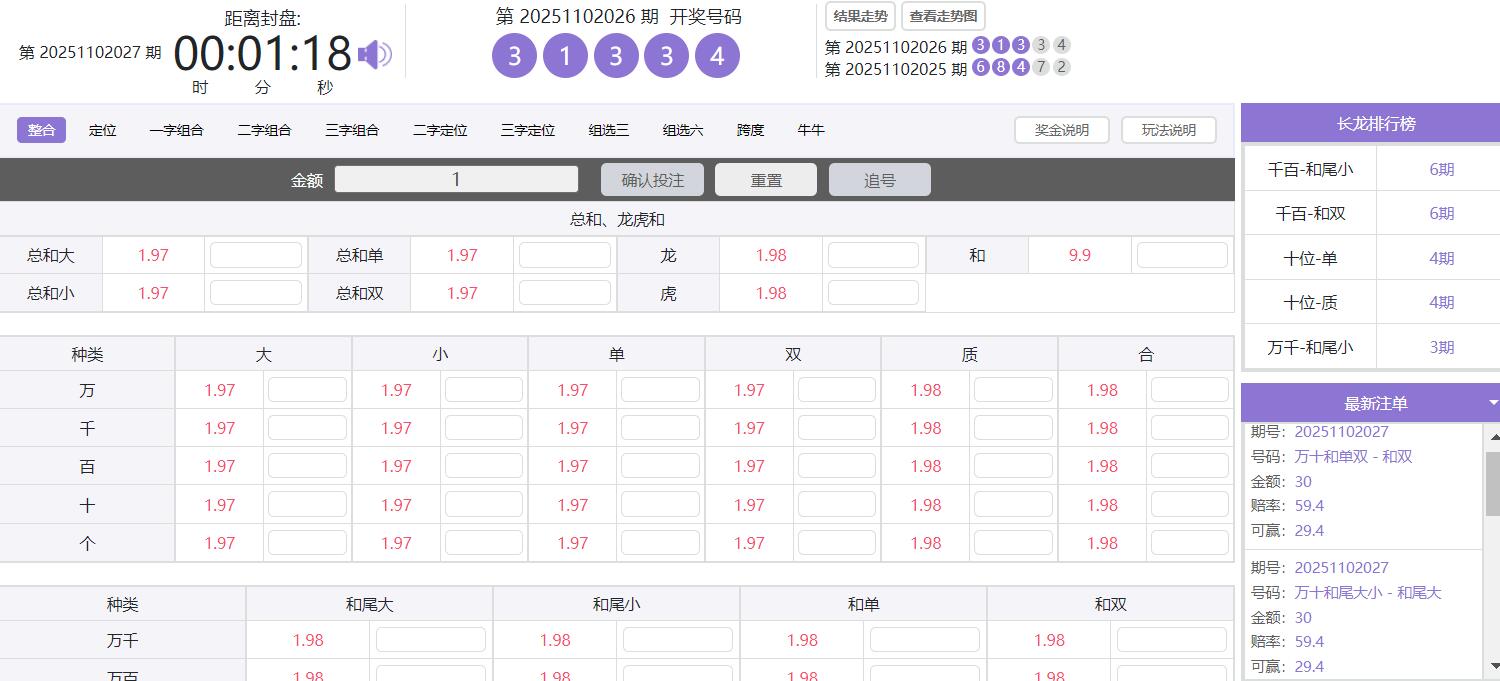The image size is (1500, 681).
Task: Open the 牛牛 play mode tab
Action: click(811, 129)
